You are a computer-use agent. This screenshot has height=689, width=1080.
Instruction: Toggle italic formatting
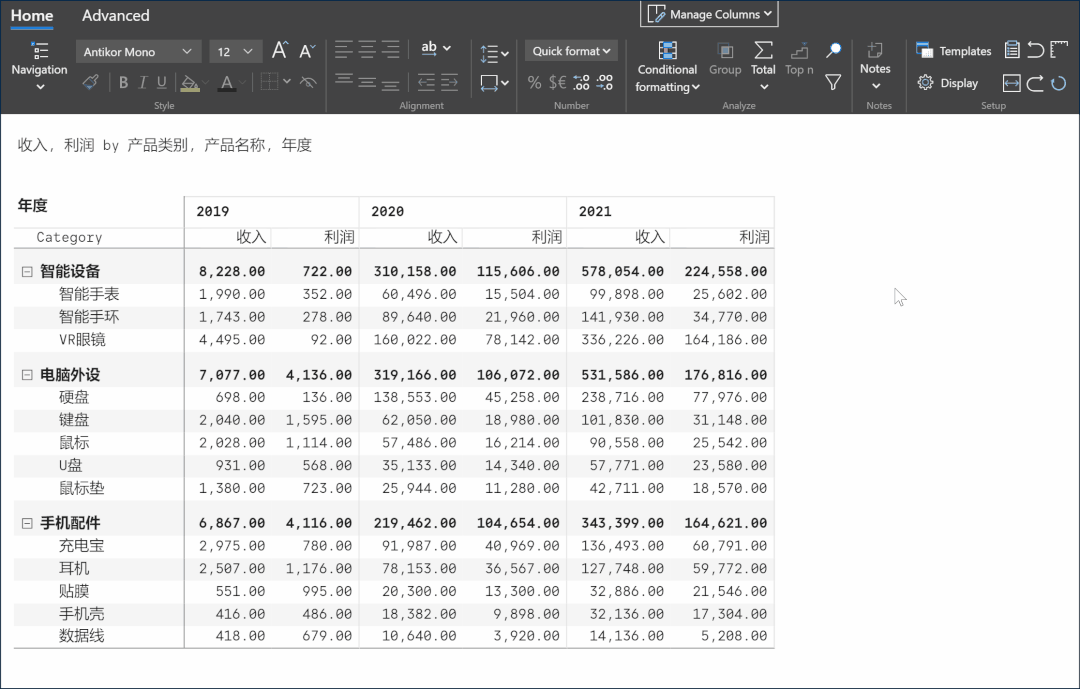click(x=143, y=83)
